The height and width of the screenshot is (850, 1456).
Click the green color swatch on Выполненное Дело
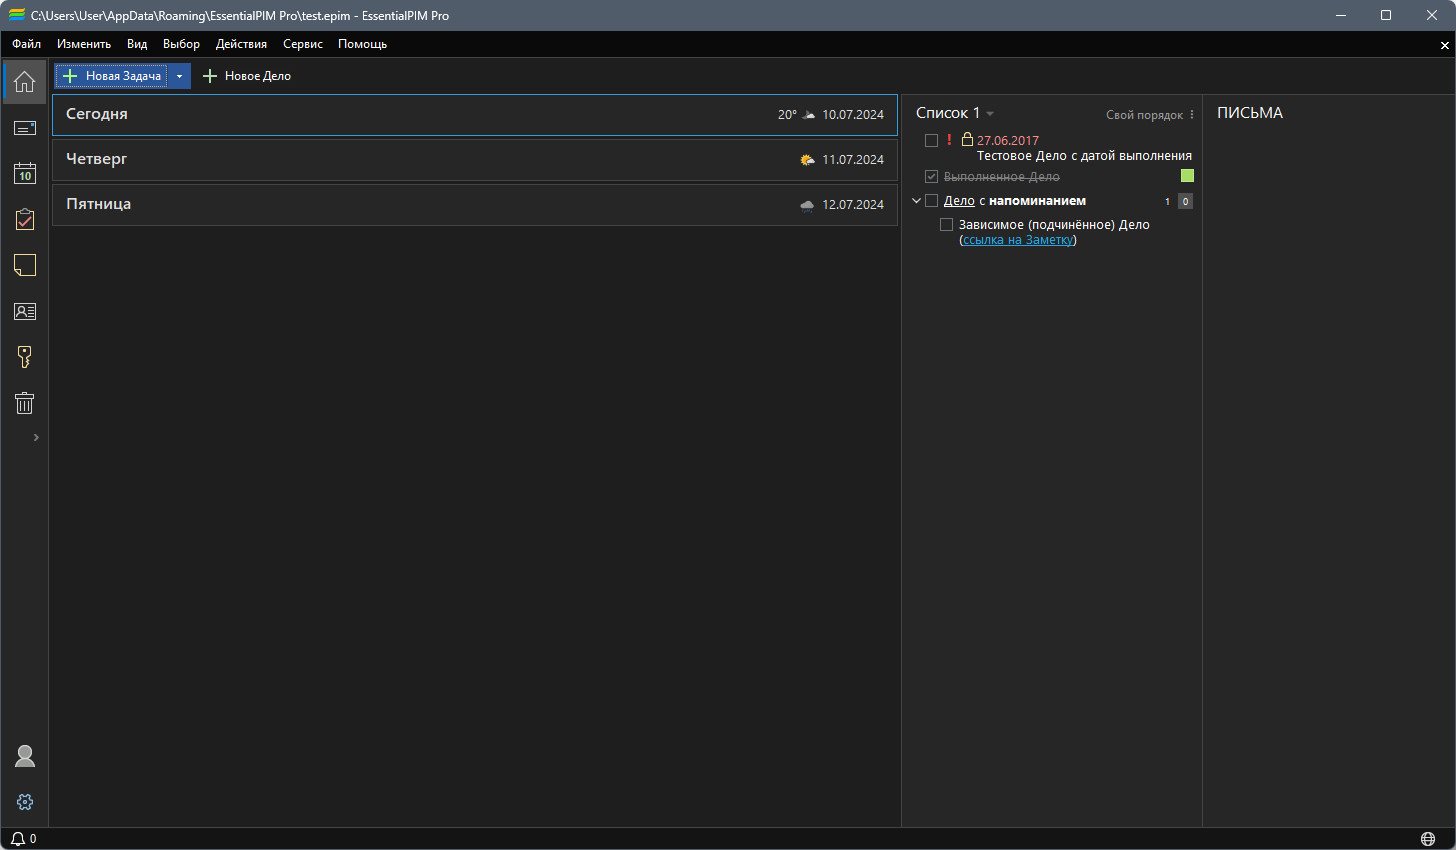click(x=1187, y=176)
